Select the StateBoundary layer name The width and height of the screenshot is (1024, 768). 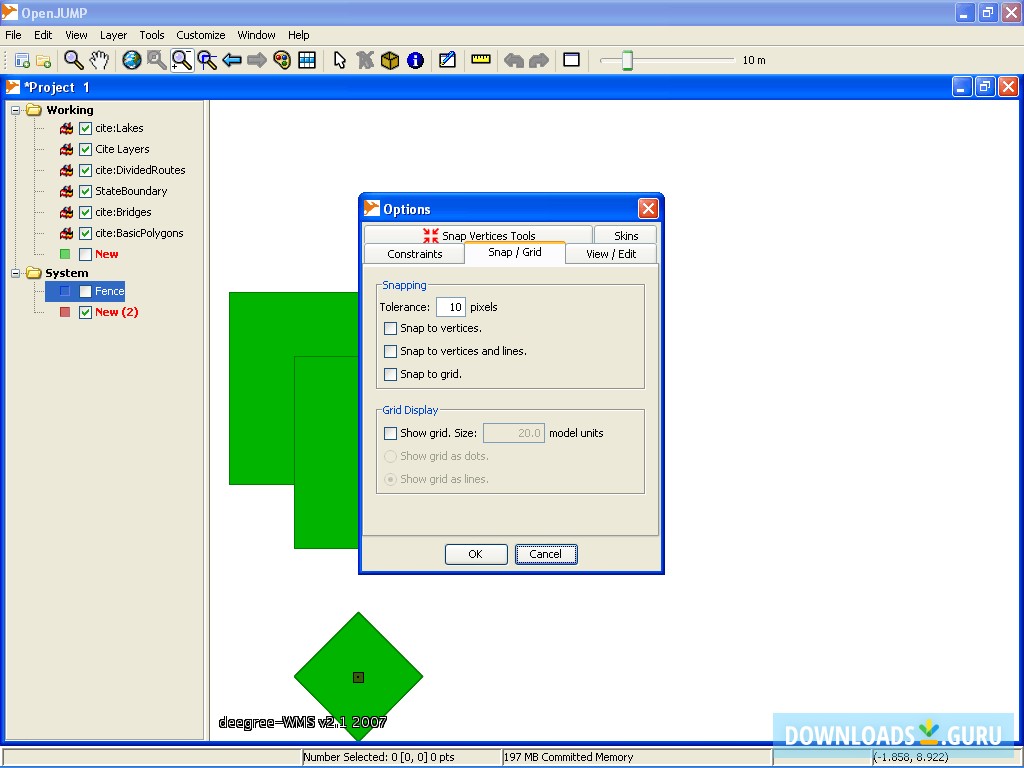131,191
